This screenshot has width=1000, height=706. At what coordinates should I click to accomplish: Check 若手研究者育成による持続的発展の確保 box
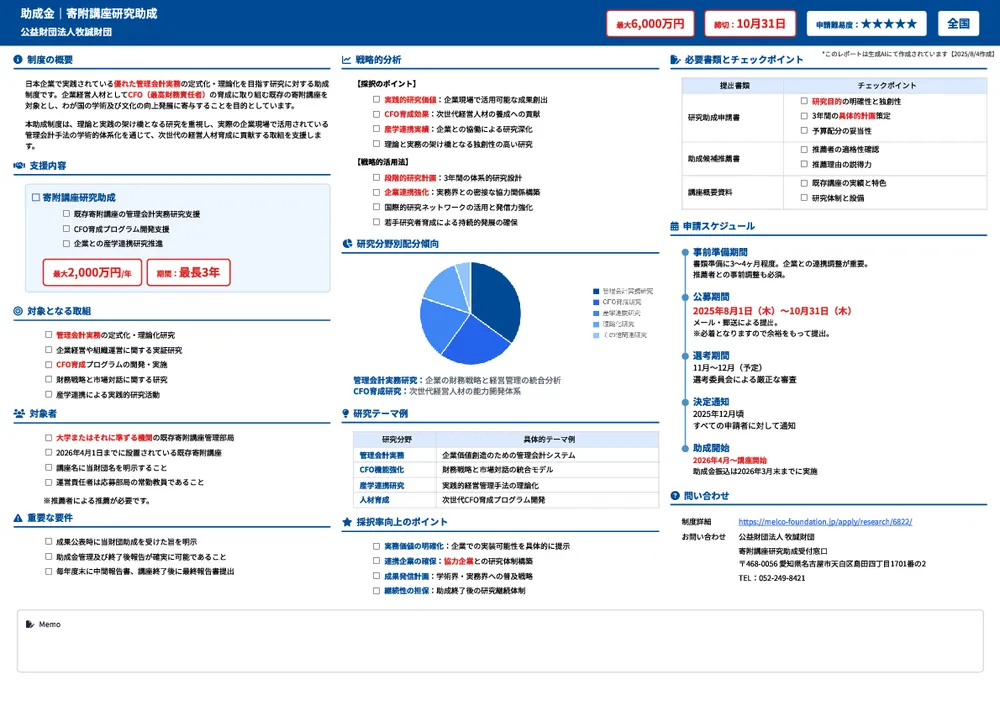click(376, 222)
